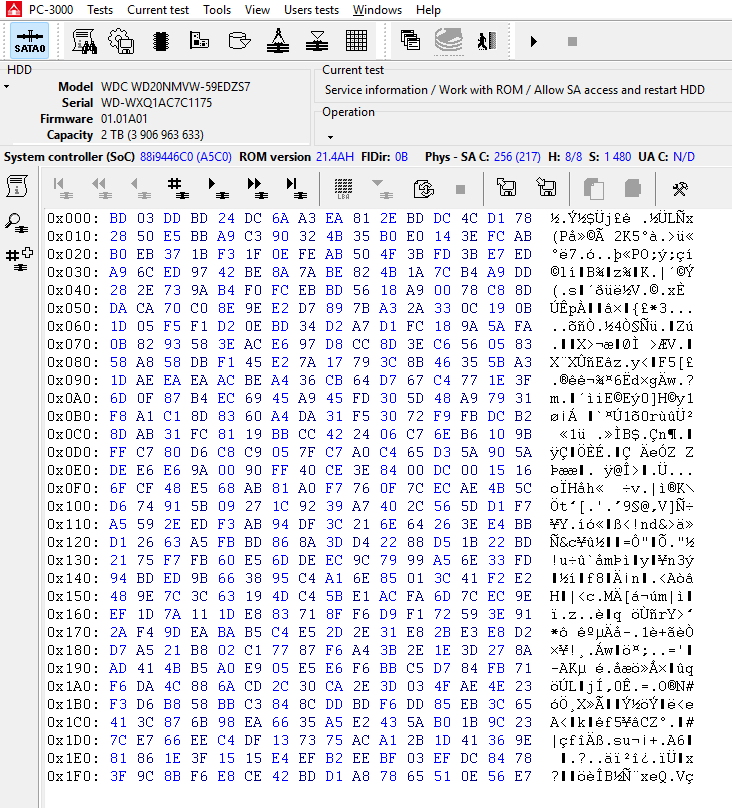Click the go to sector number icon
Image resolution: width=732 pixels, height=808 pixels.
pyautogui.click(x=174, y=187)
